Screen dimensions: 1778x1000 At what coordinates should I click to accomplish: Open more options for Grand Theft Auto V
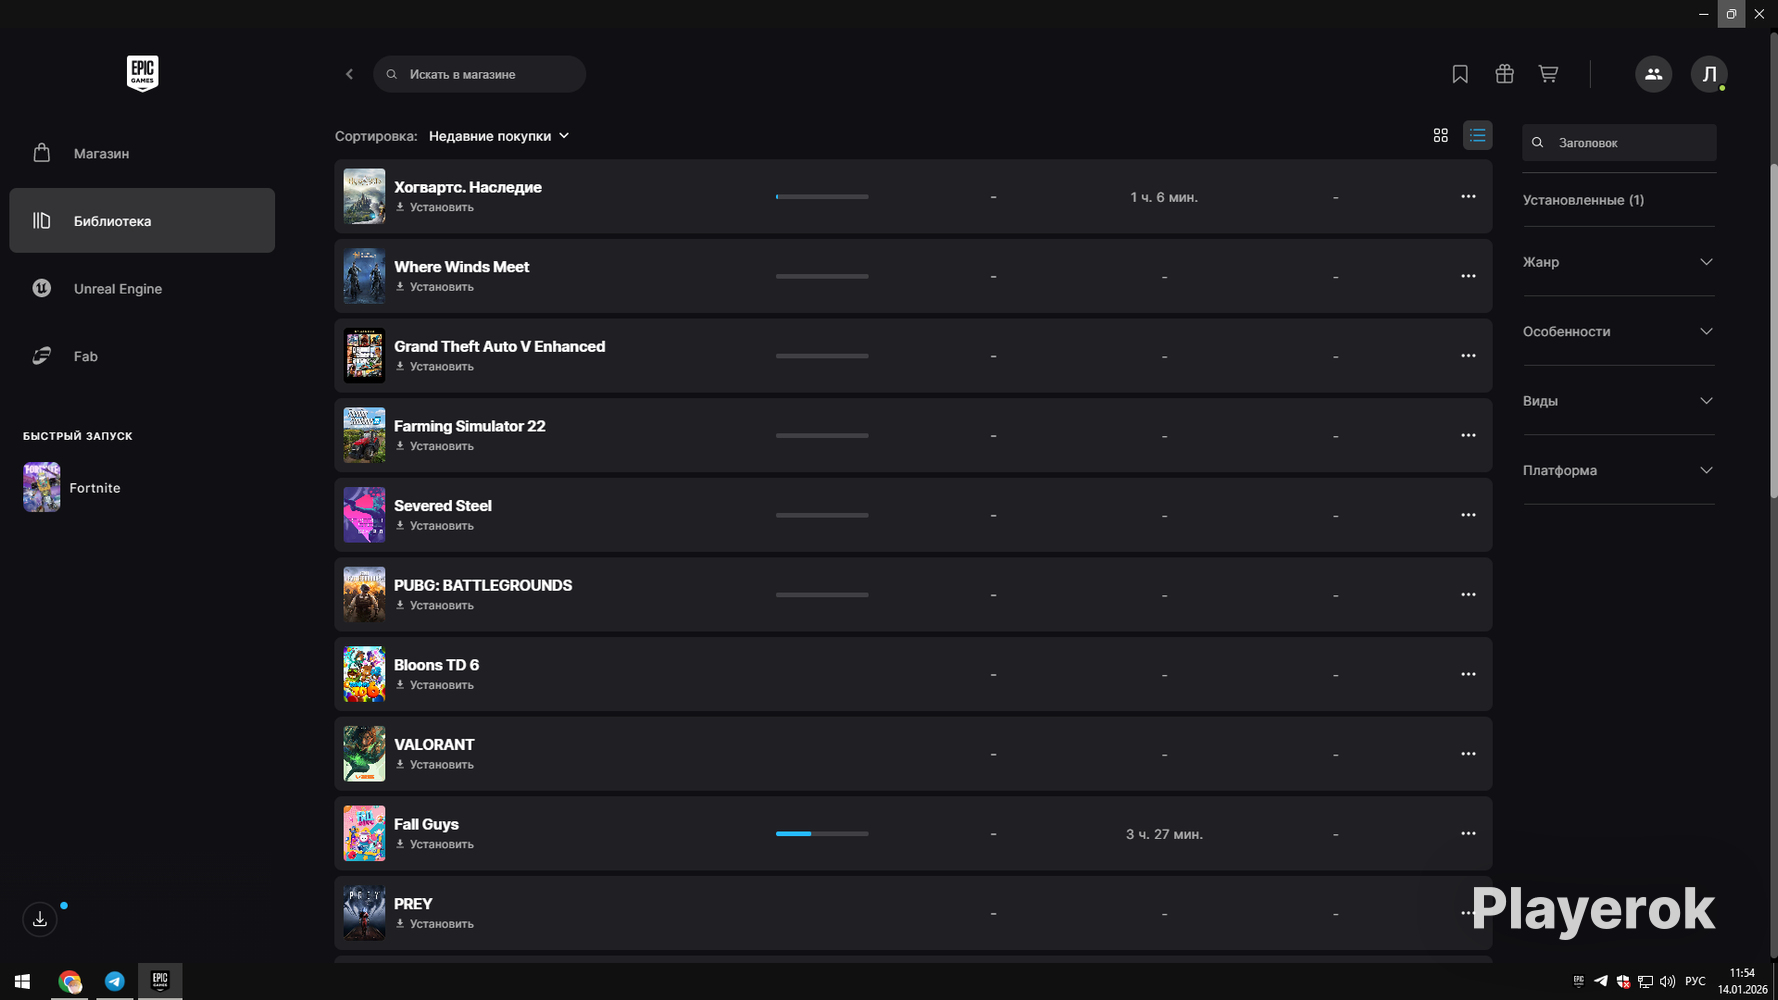[x=1468, y=356]
